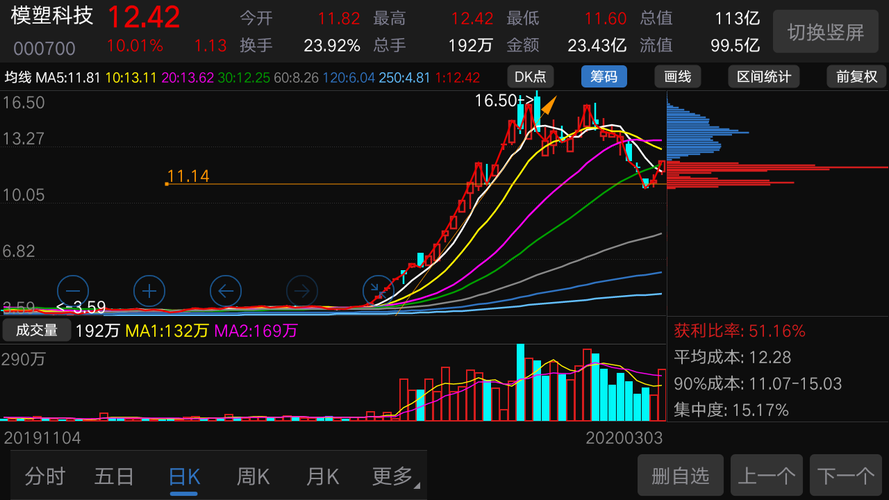Tap the 集中度: 15.17% text

pos(731,410)
